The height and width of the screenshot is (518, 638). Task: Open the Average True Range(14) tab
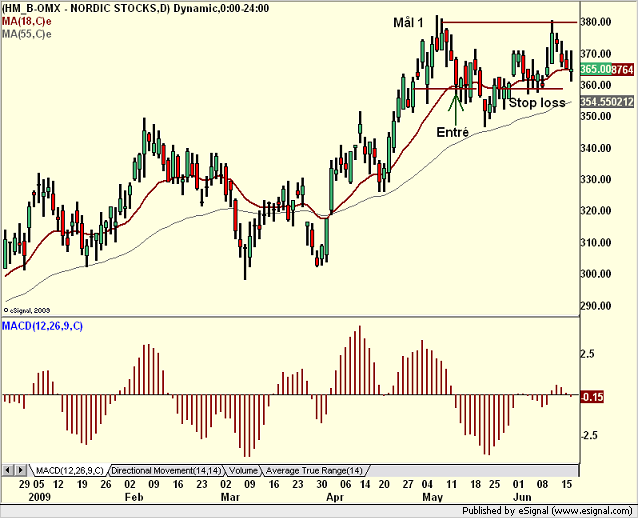click(314, 471)
